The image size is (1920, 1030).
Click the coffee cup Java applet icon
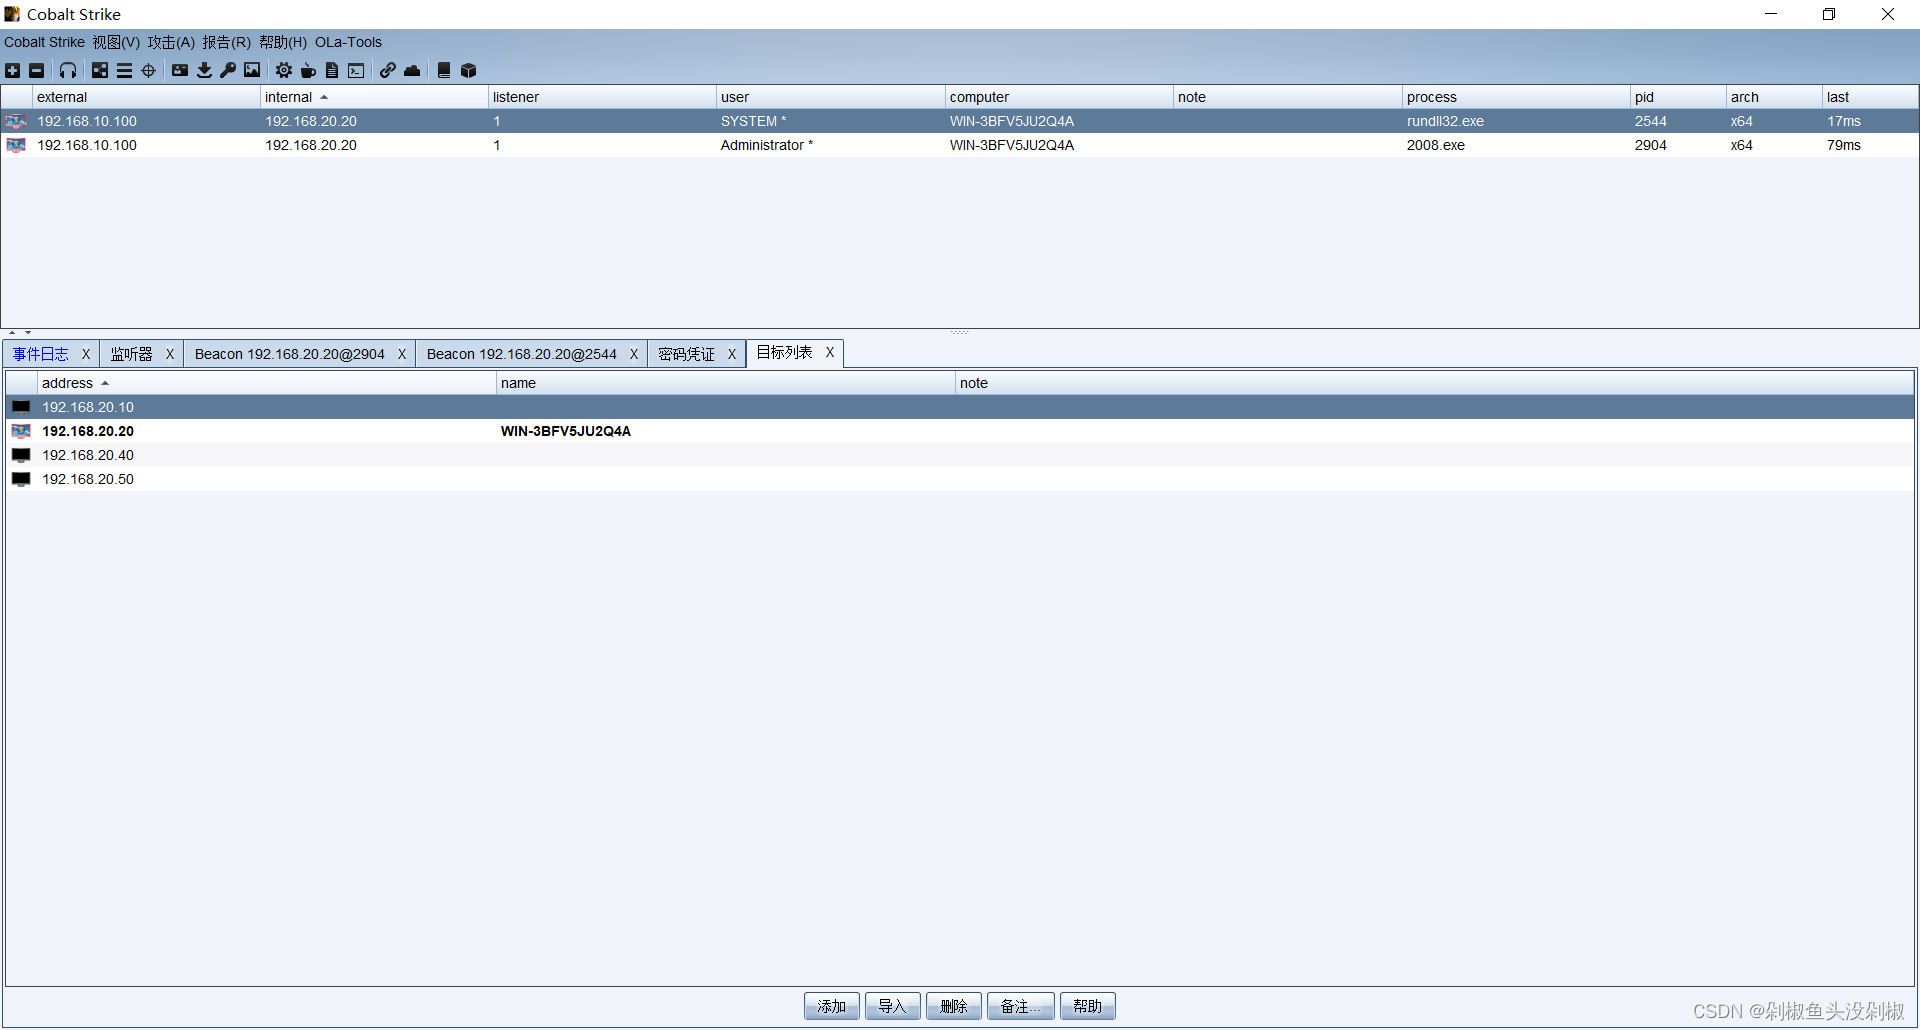coord(308,70)
